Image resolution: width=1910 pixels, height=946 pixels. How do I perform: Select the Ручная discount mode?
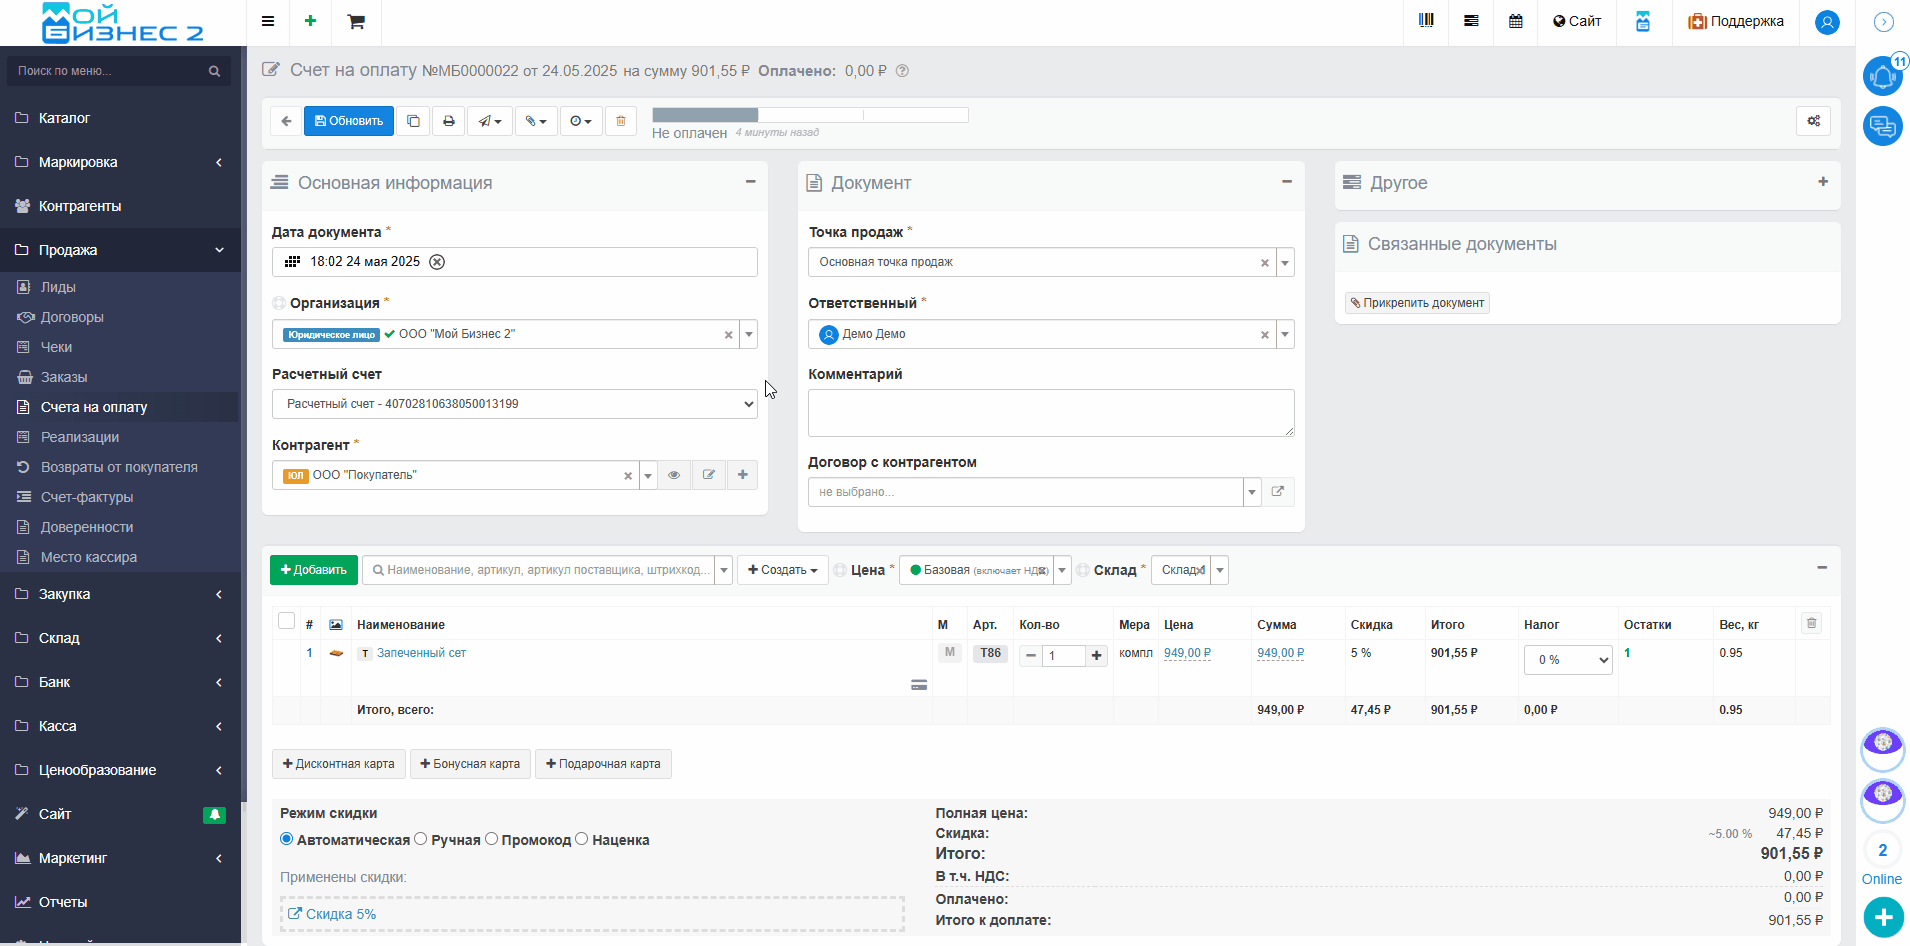click(421, 839)
